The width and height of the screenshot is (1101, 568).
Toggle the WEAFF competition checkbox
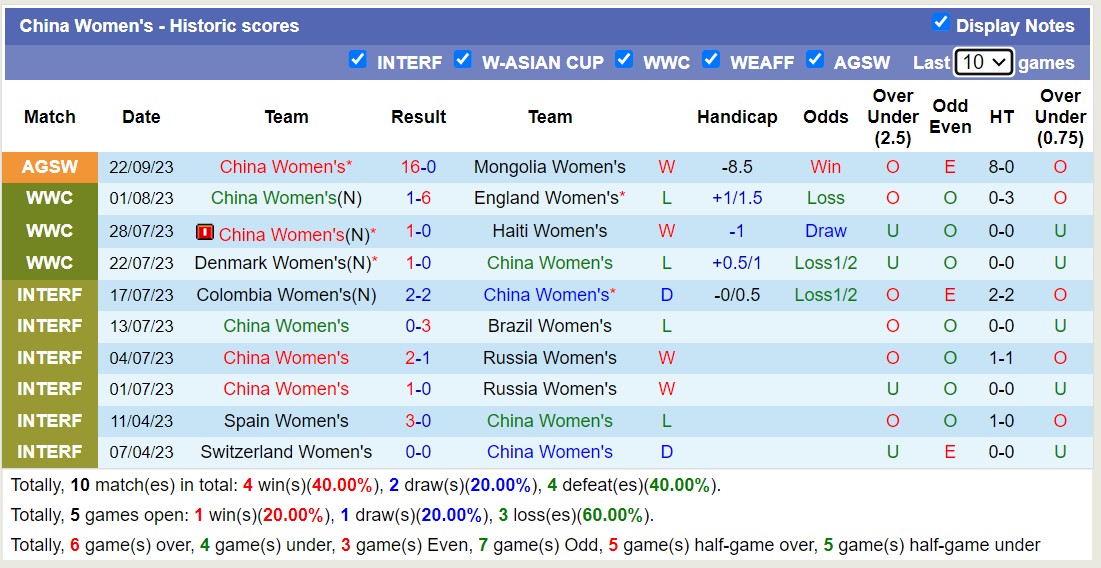[711, 60]
